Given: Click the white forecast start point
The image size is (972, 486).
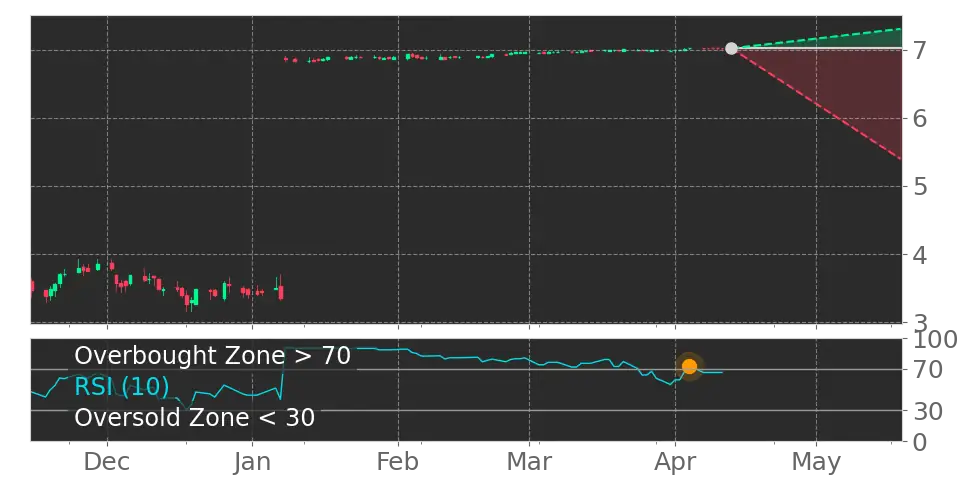Looking at the screenshot, I should [x=731, y=48].
